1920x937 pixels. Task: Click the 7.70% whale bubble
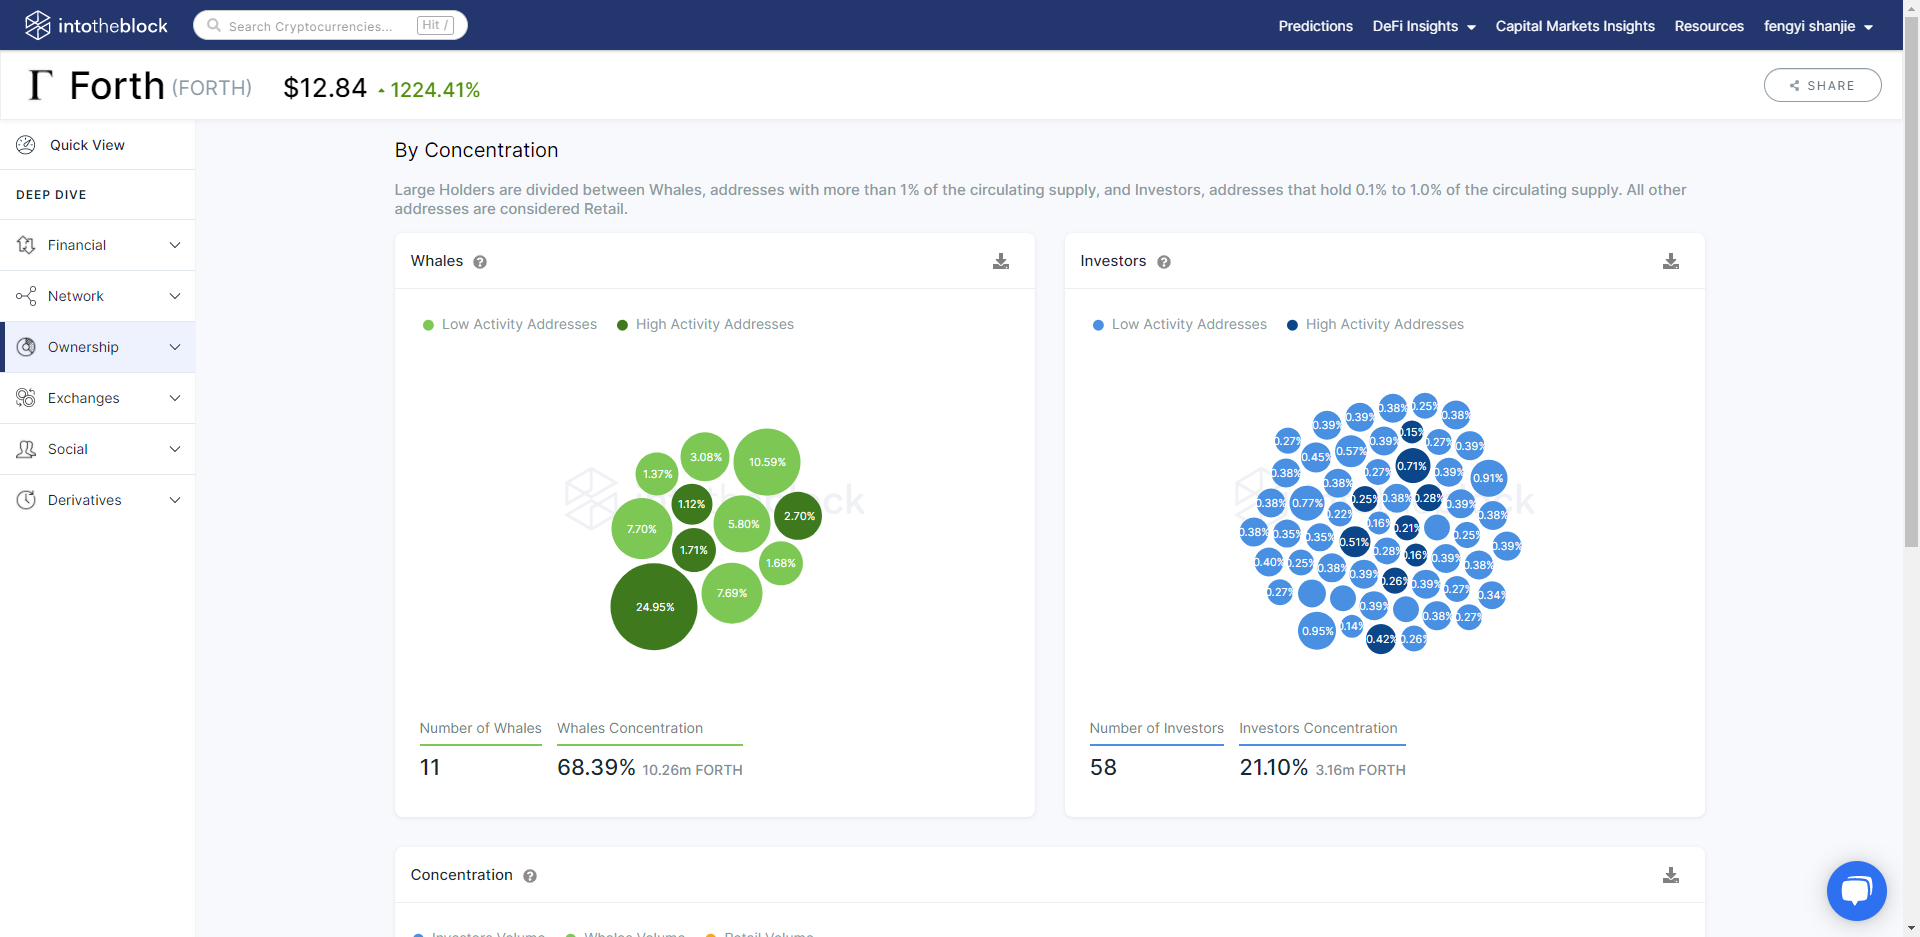coord(641,529)
